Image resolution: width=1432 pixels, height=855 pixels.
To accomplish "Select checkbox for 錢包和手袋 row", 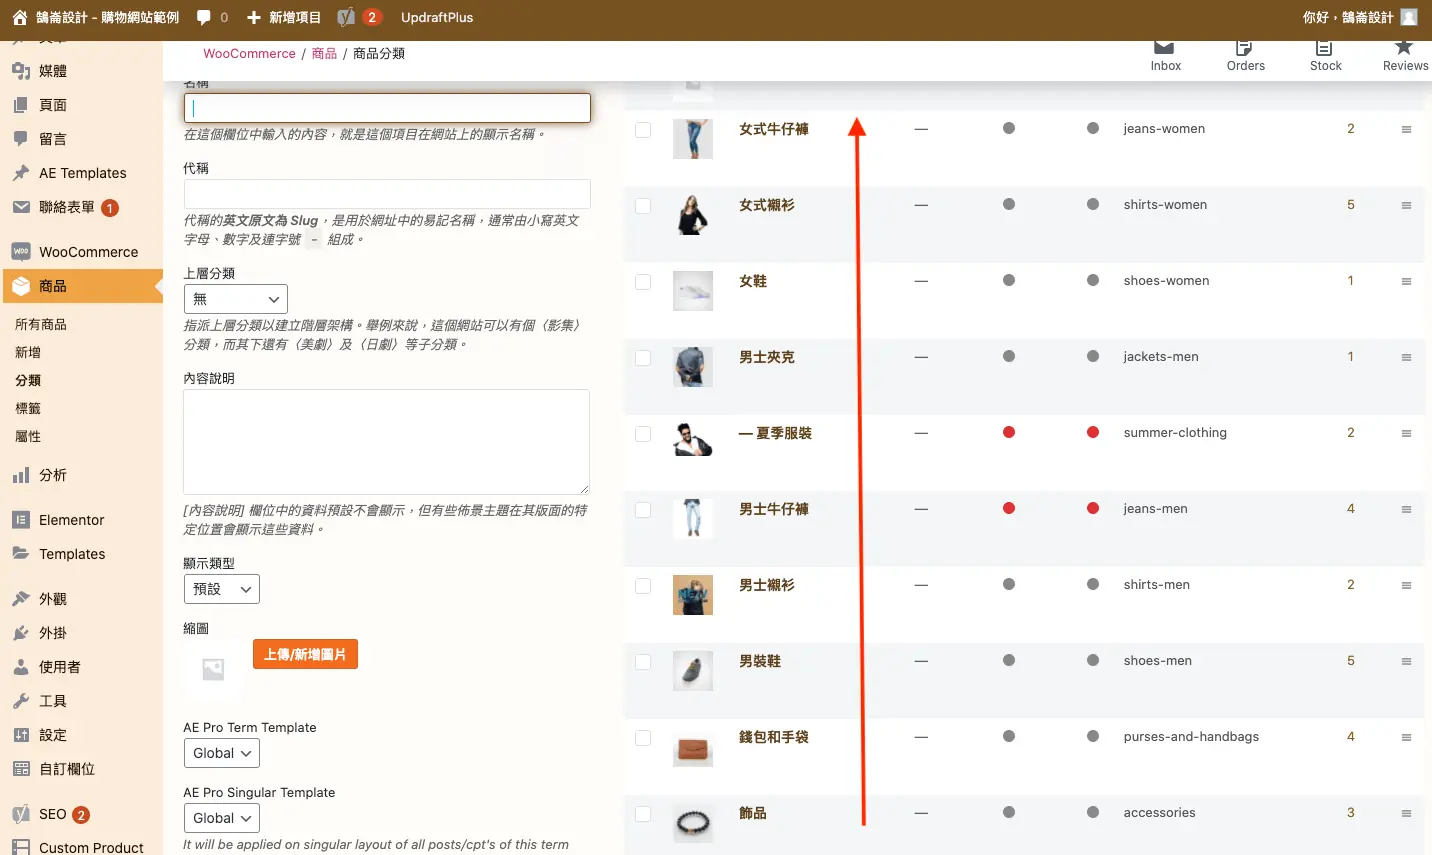I will [x=643, y=738].
